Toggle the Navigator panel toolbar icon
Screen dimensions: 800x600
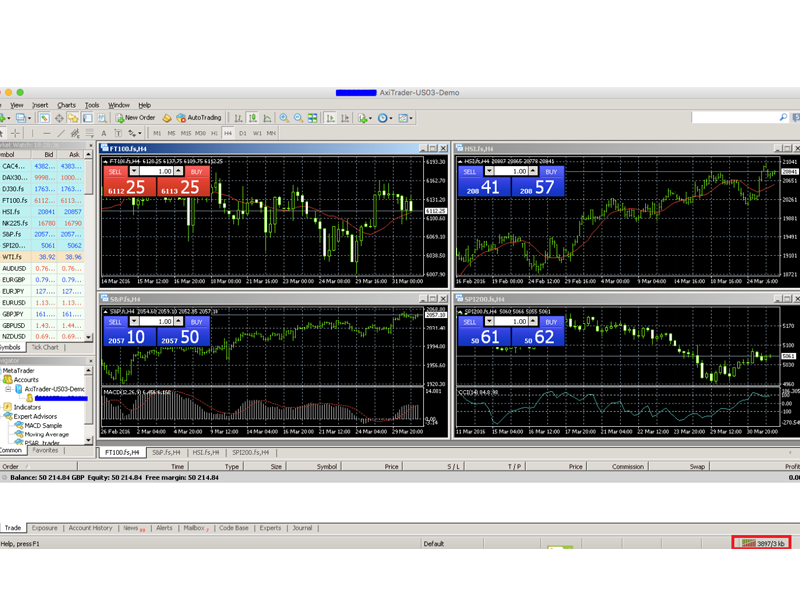pos(73,118)
